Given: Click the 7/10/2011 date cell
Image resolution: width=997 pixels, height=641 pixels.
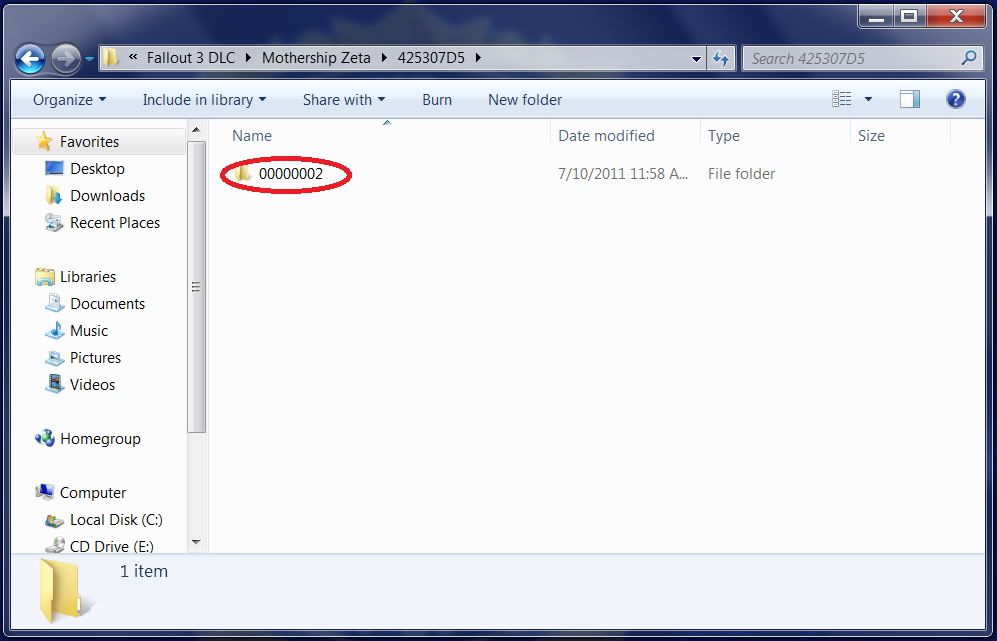Looking at the screenshot, I should tap(622, 174).
